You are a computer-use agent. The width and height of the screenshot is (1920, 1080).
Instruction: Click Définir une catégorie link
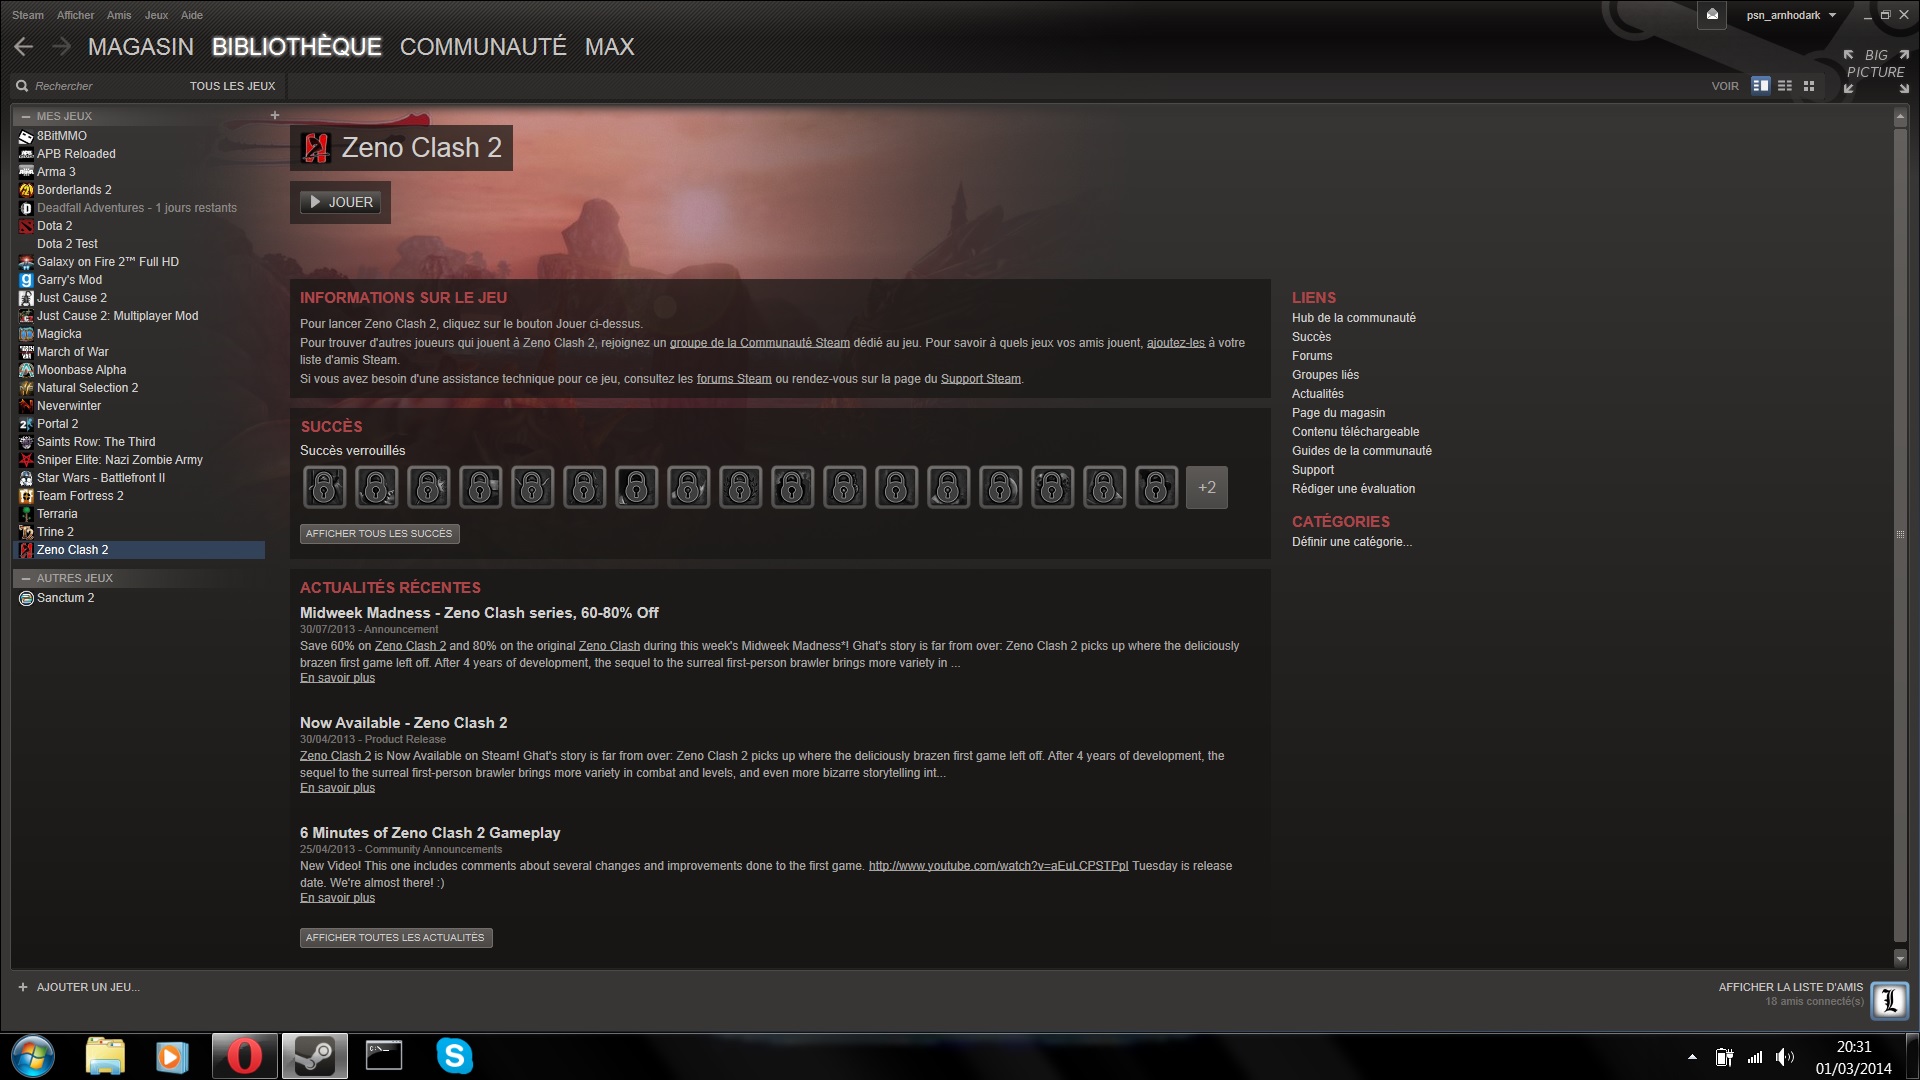pos(1351,542)
